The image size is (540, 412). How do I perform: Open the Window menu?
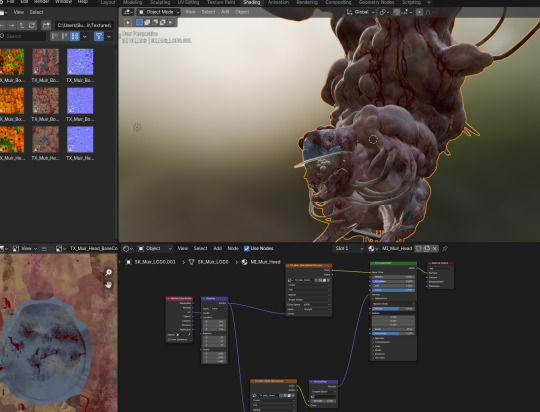coord(63,2)
